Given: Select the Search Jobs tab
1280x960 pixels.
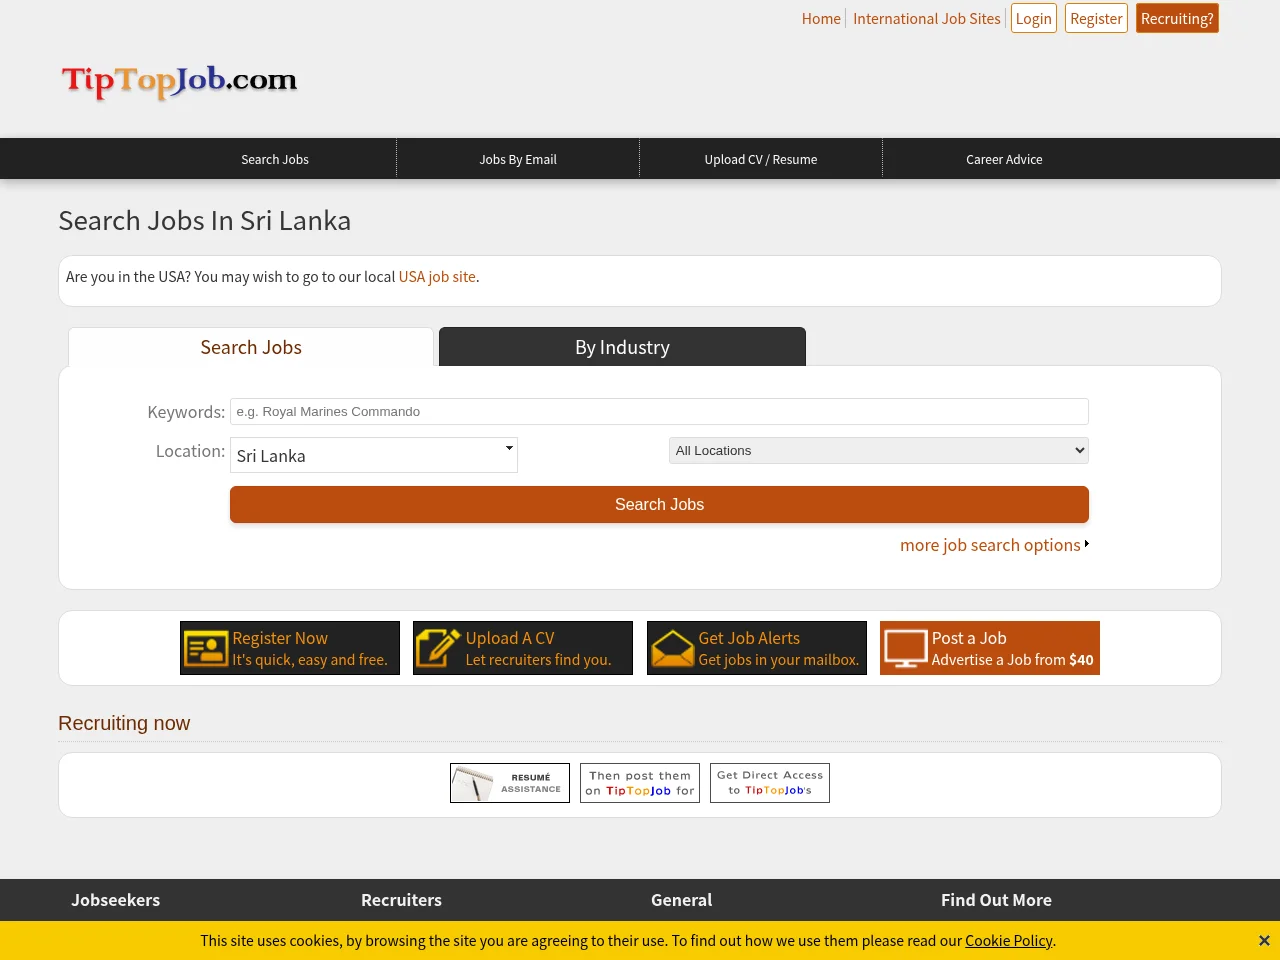Looking at the screenshot, I should coord(251,347).
